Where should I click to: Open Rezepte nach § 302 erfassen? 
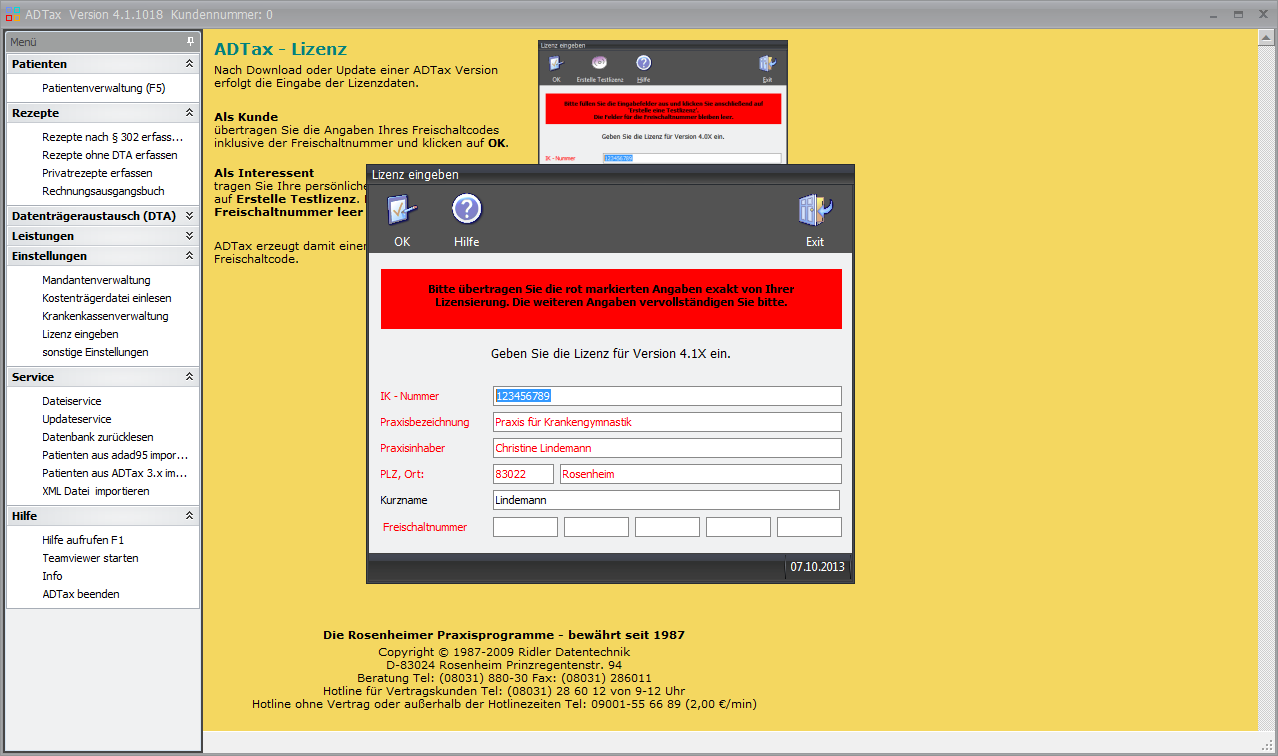(x=113, y=137)
